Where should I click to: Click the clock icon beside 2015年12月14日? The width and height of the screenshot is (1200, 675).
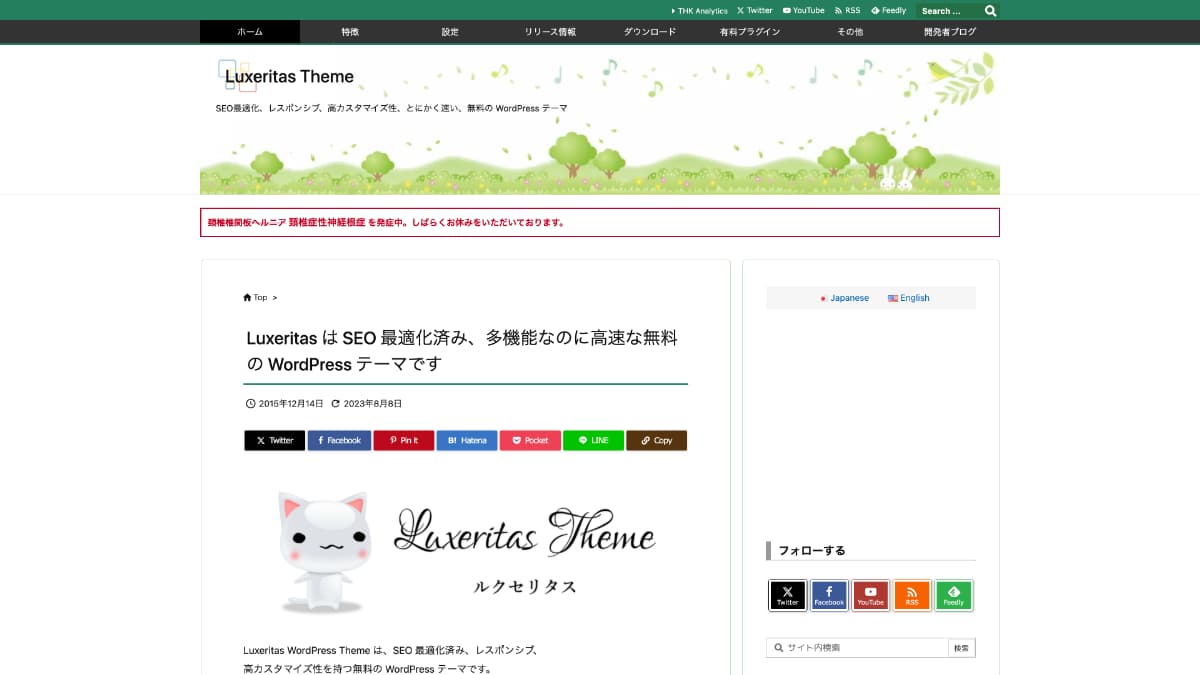point(250,404)
